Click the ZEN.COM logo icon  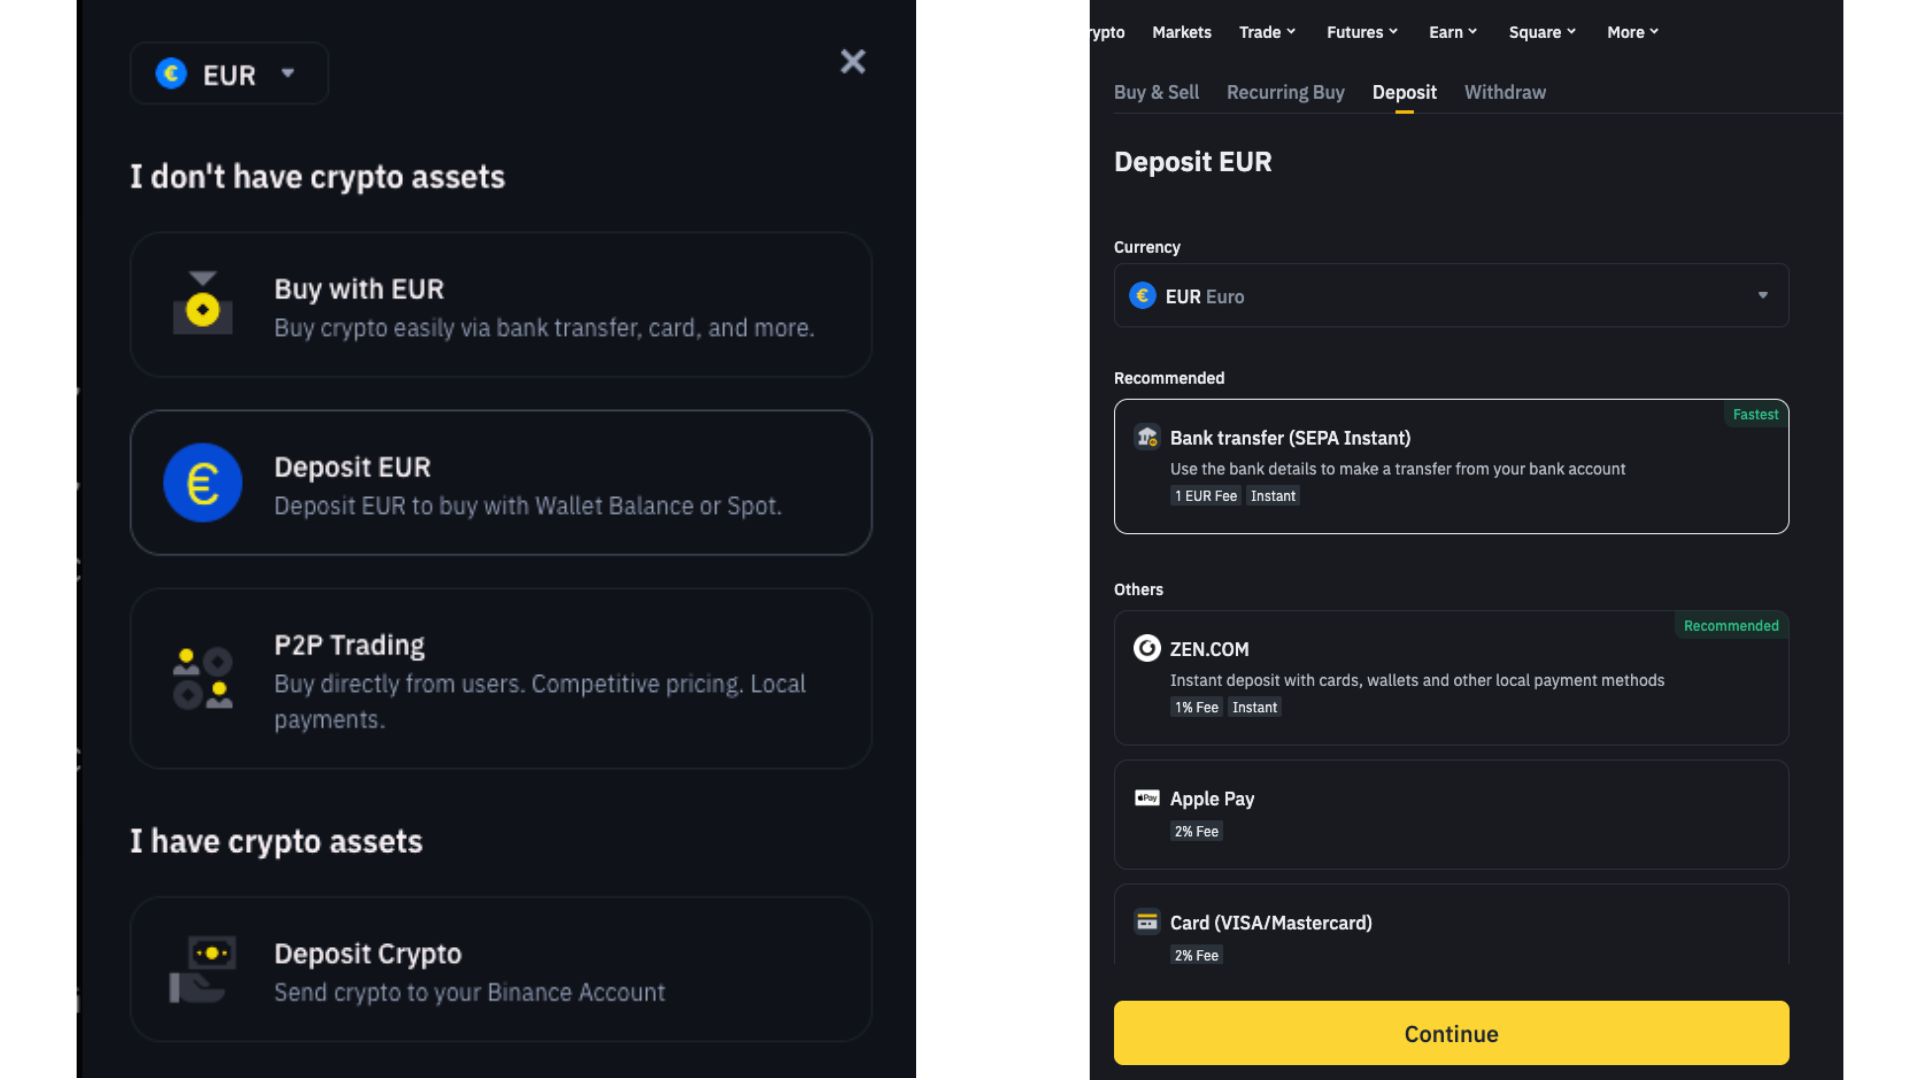click(1146, 649)
